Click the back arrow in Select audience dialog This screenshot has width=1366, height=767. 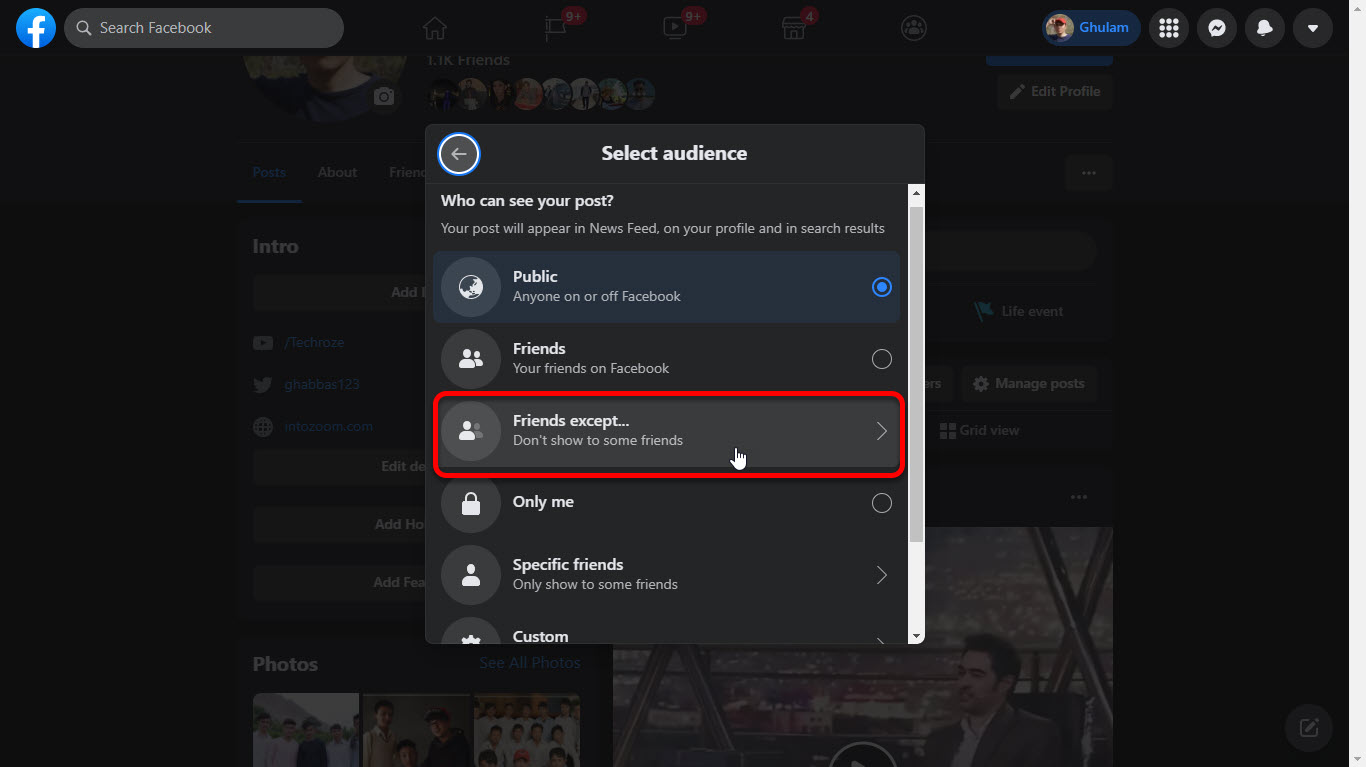[459, 154]
